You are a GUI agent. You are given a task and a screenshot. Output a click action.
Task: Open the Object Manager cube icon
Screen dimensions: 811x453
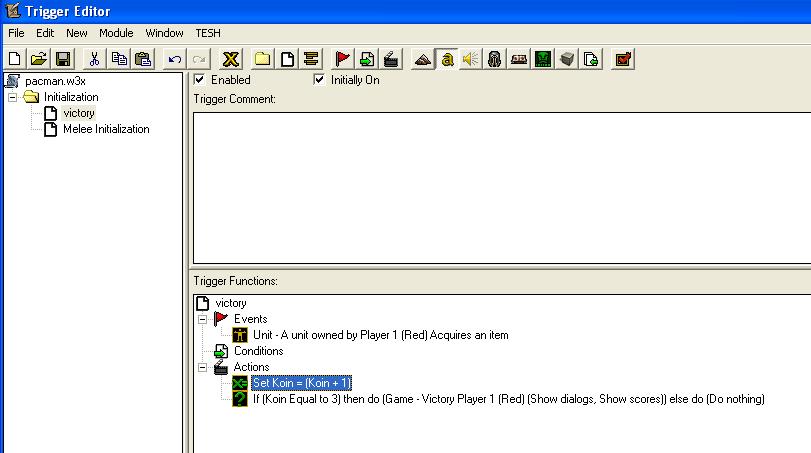[567, 59]
